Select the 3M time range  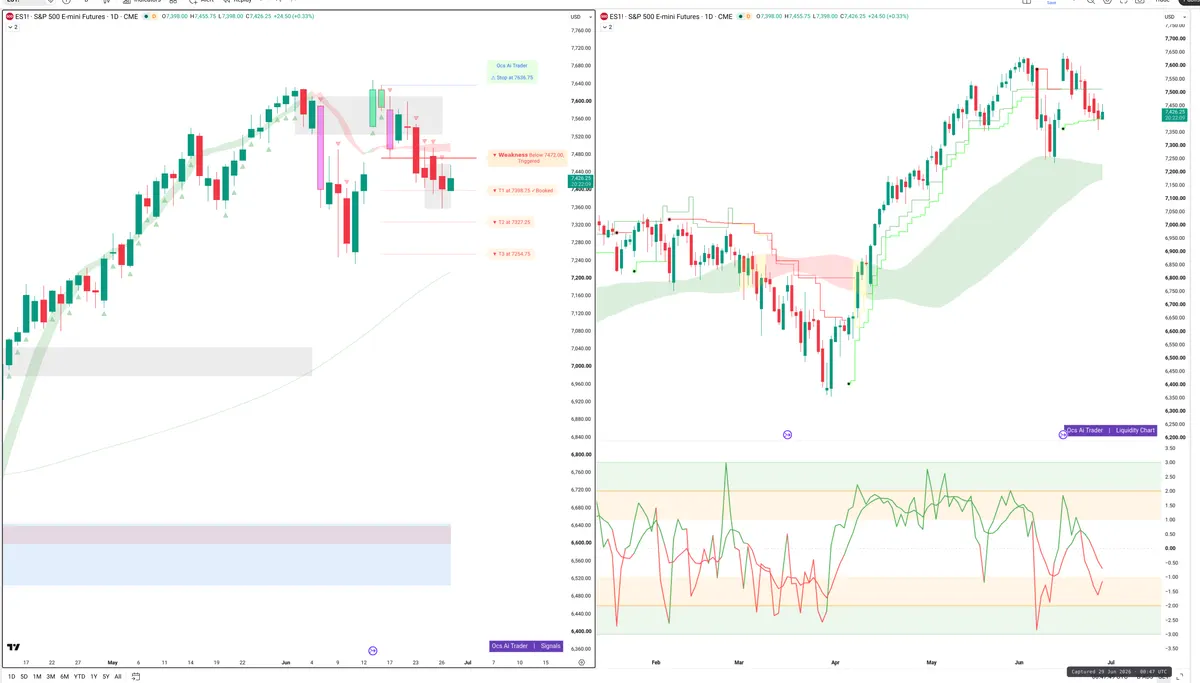coord(50,676)
